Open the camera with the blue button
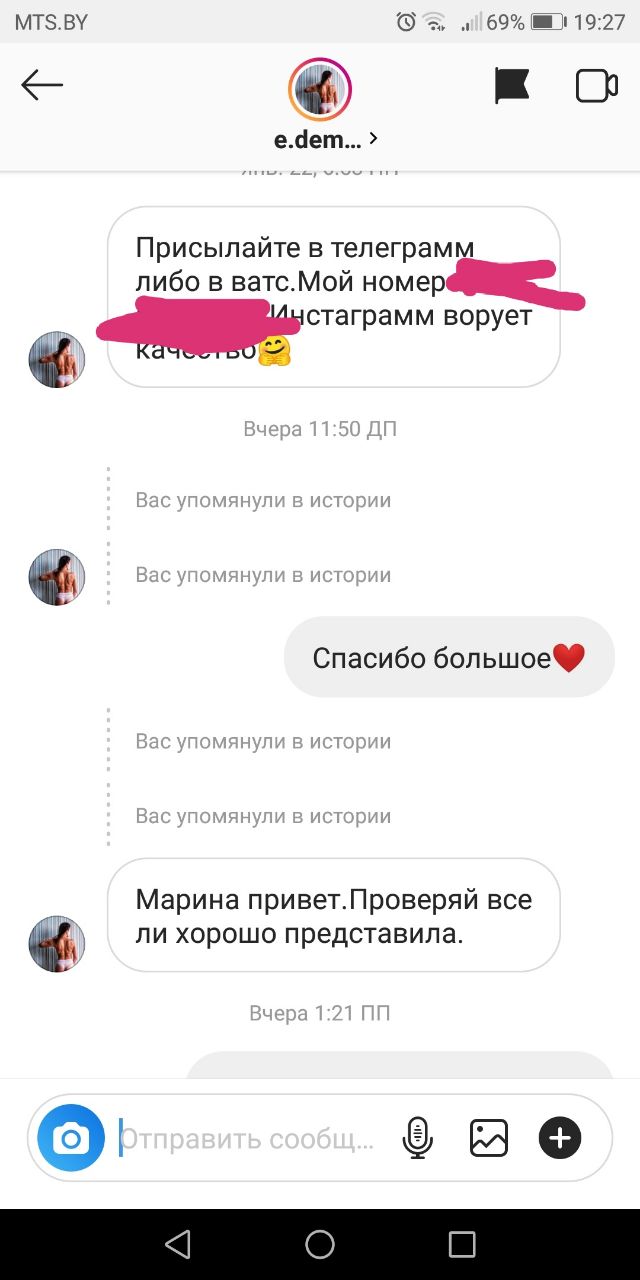Screen dimensions: 640x1280 [x=71, y=1138]
